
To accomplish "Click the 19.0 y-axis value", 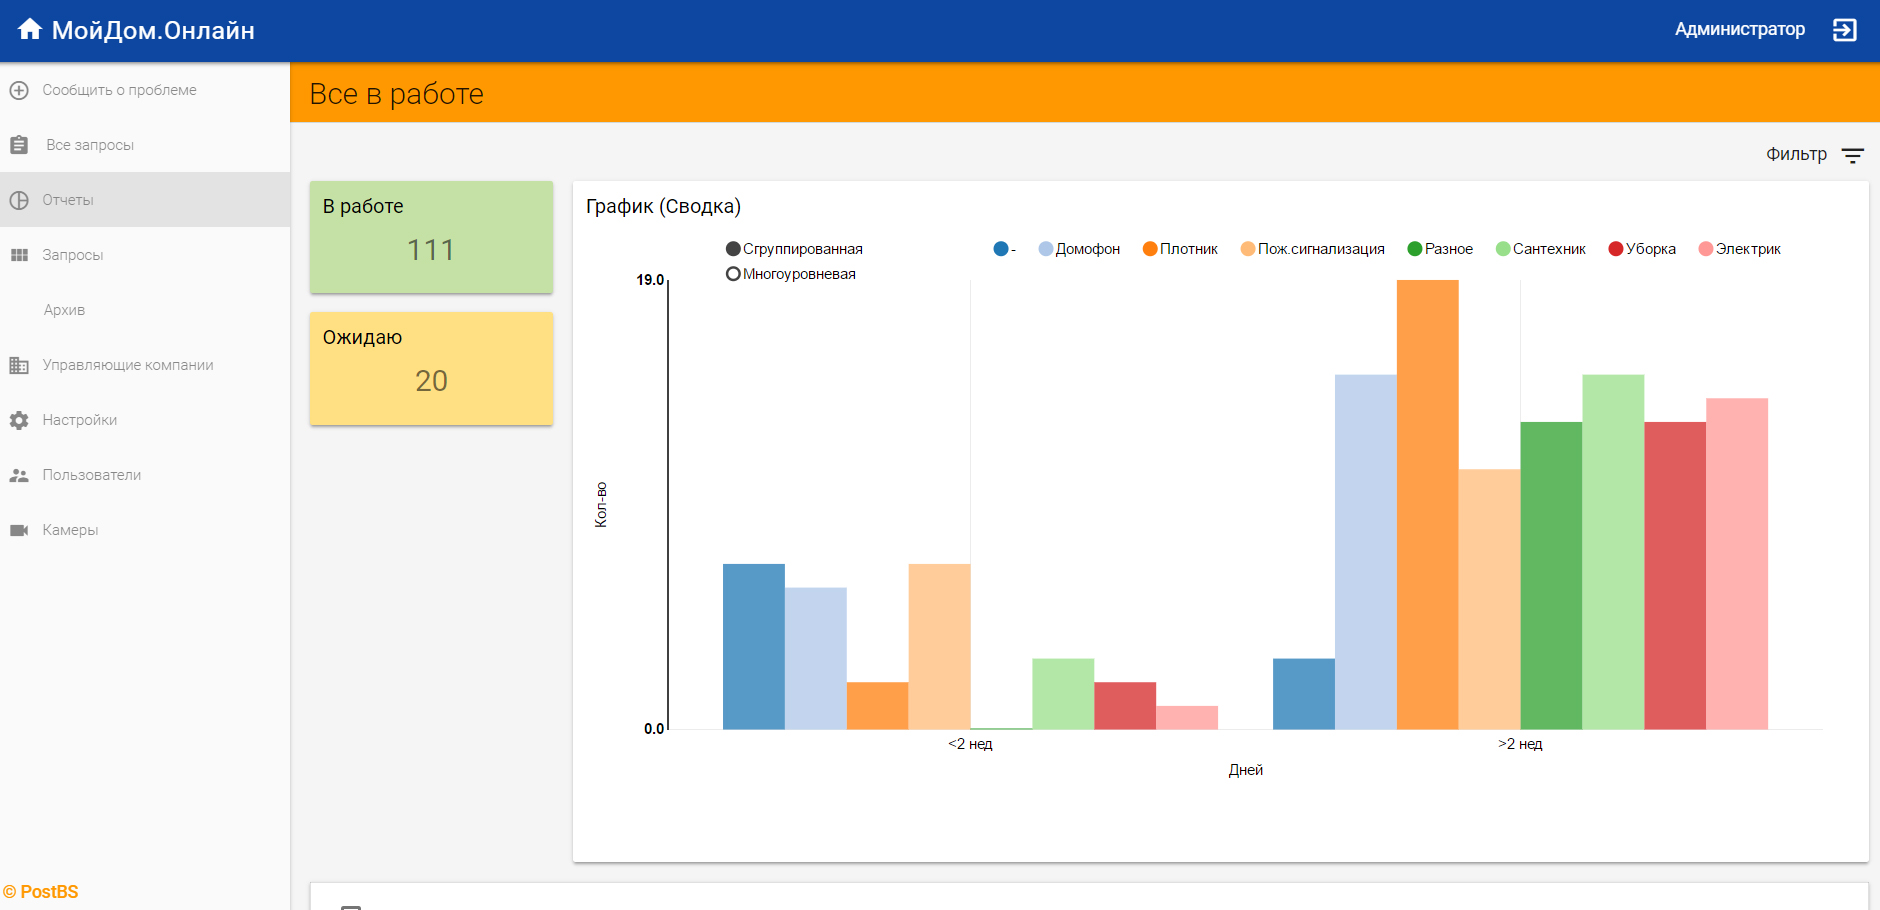I will (x=650, y=280).
